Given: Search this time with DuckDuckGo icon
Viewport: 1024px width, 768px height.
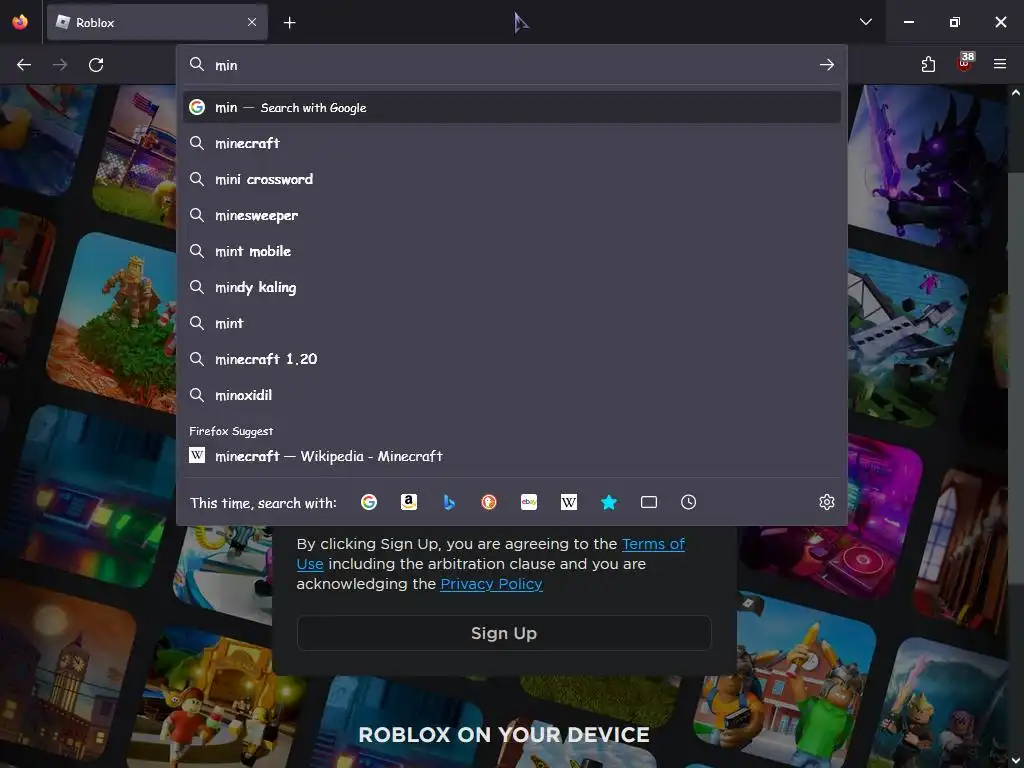Looking at the screenshot, I should (488, 502).
